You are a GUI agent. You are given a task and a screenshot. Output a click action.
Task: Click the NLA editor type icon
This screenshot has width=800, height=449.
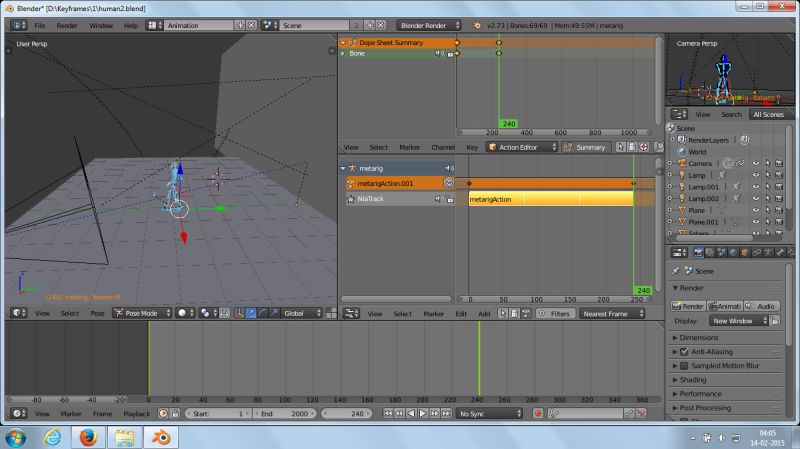tap(352, 313)
